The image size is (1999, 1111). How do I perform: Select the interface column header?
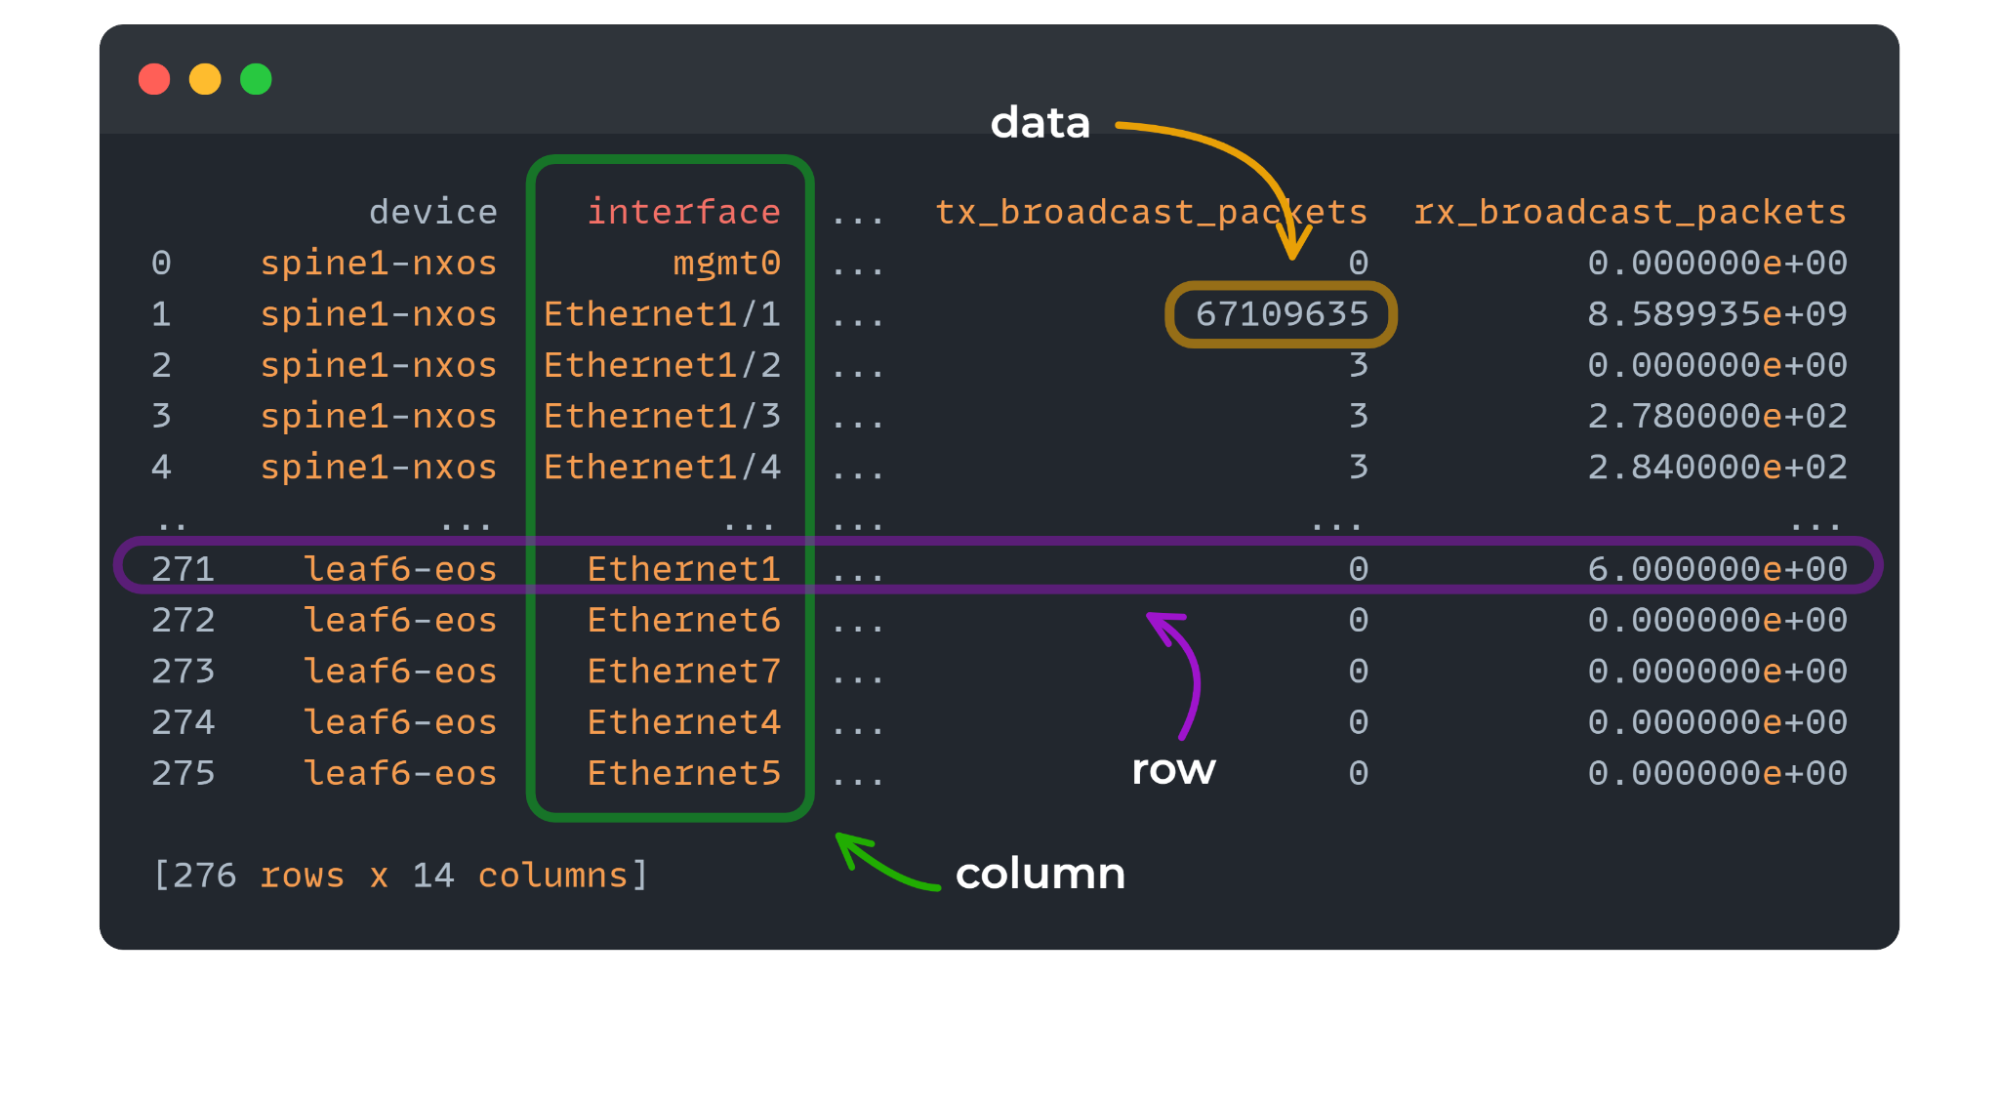click(684, 211)
